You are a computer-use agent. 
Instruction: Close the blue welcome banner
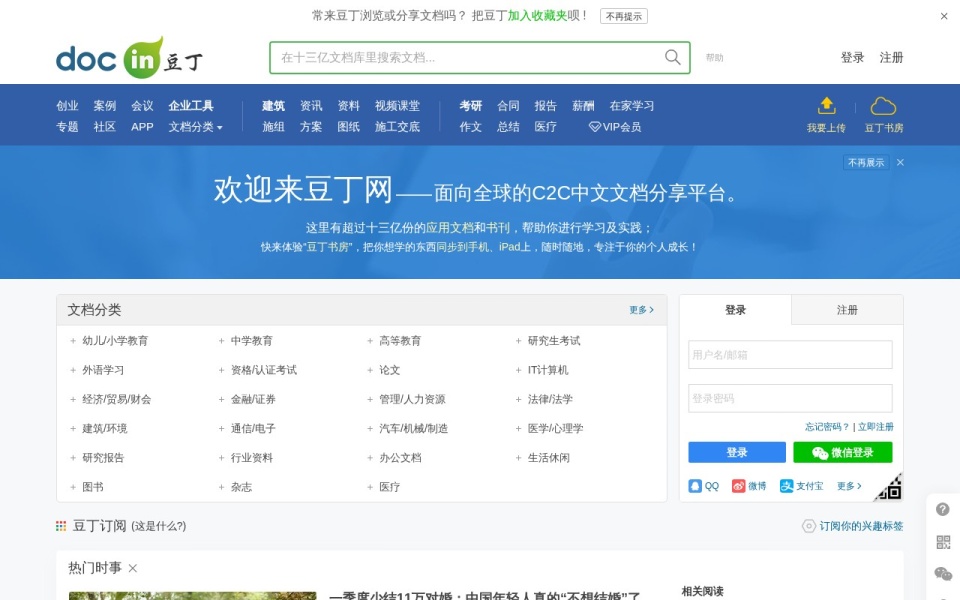pyautogui.click(x=900, y=162)
